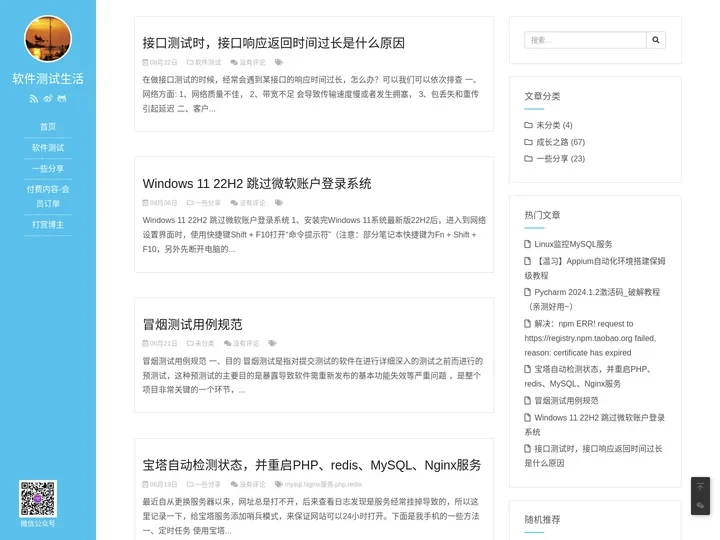This screenshot has width=720, height=540.
Task: Open 一些分享 sidebar menu item
Action: coord(48,169)
